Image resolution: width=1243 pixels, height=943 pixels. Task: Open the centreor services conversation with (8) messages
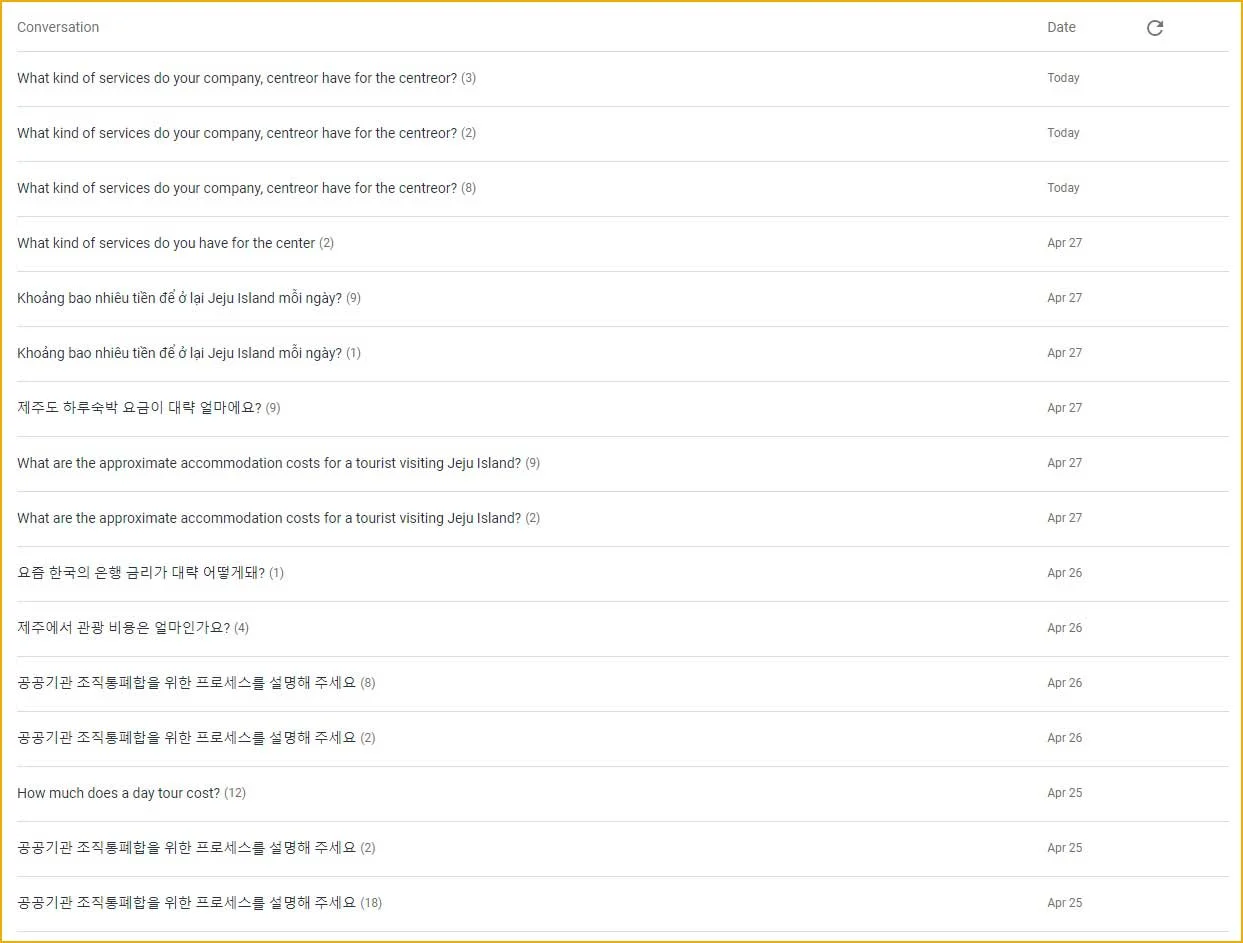click(237, 188)
